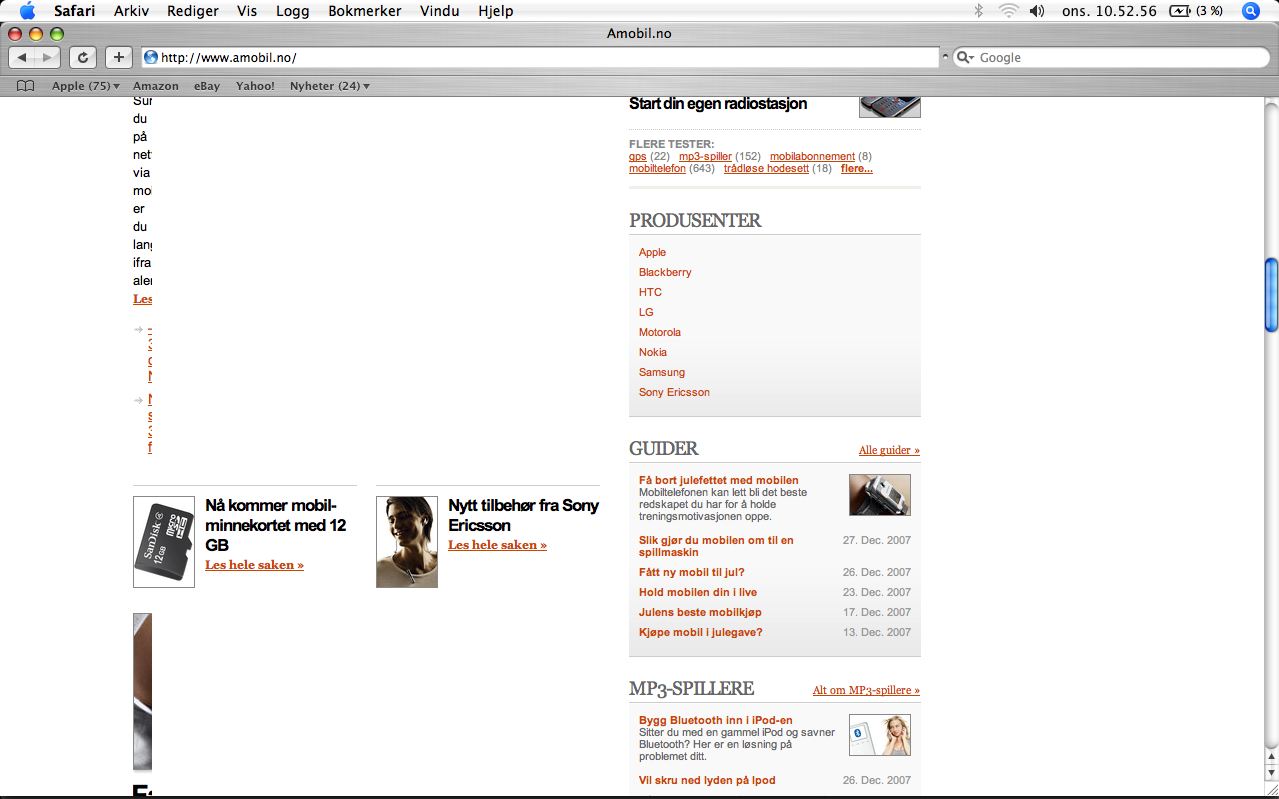Open 'Vil skru ned lyden på Ipod' article
The height and width of the screenshot is (799, 1279).
(707, 780)
